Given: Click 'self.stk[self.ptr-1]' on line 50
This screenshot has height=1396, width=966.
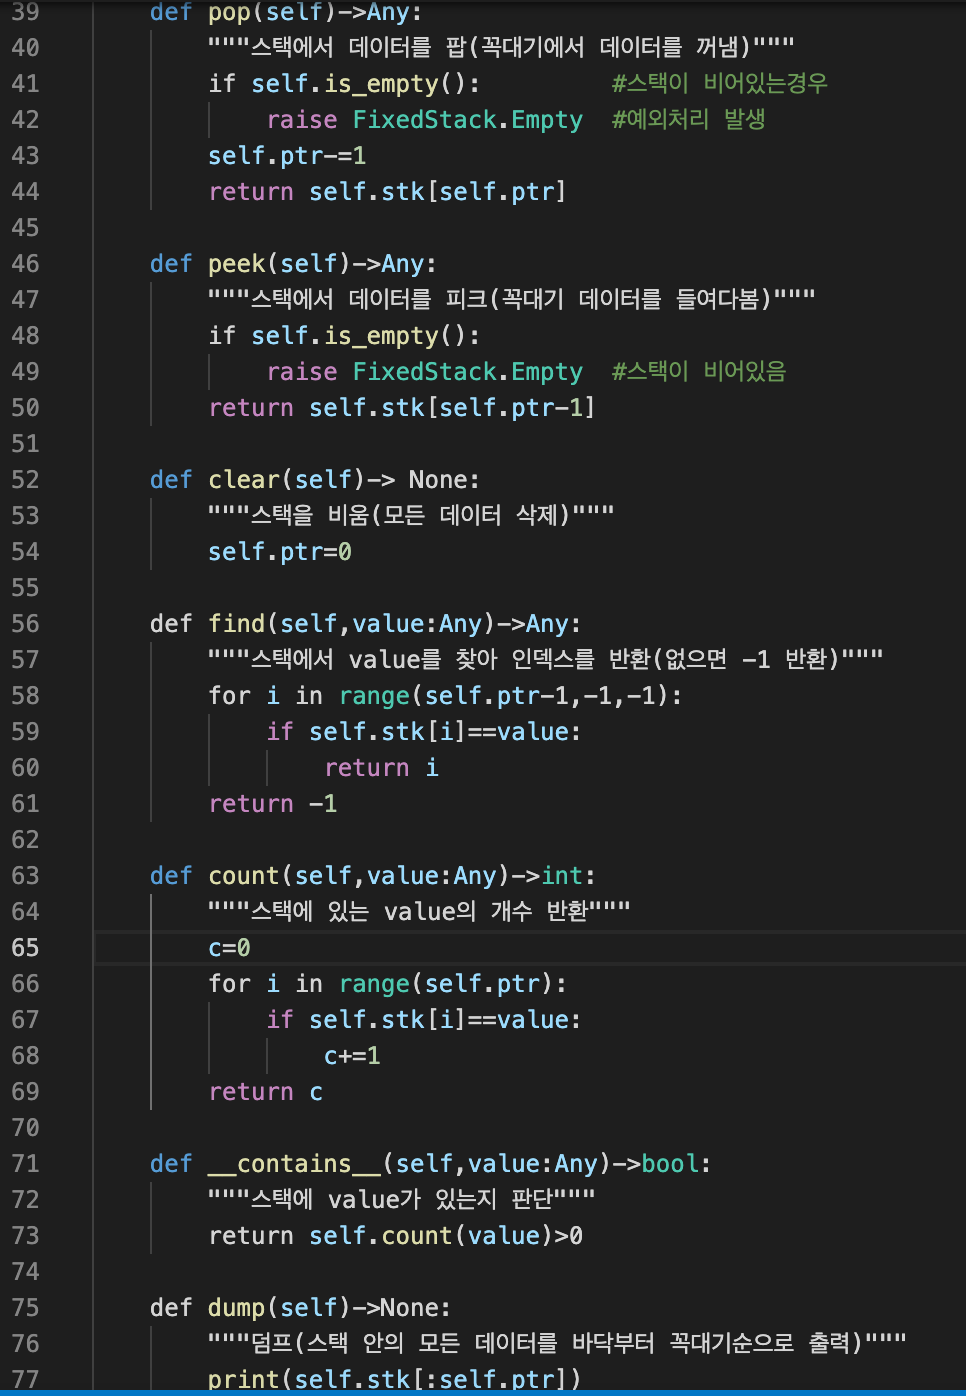Looking at the screenshot, I should [452, 408].
